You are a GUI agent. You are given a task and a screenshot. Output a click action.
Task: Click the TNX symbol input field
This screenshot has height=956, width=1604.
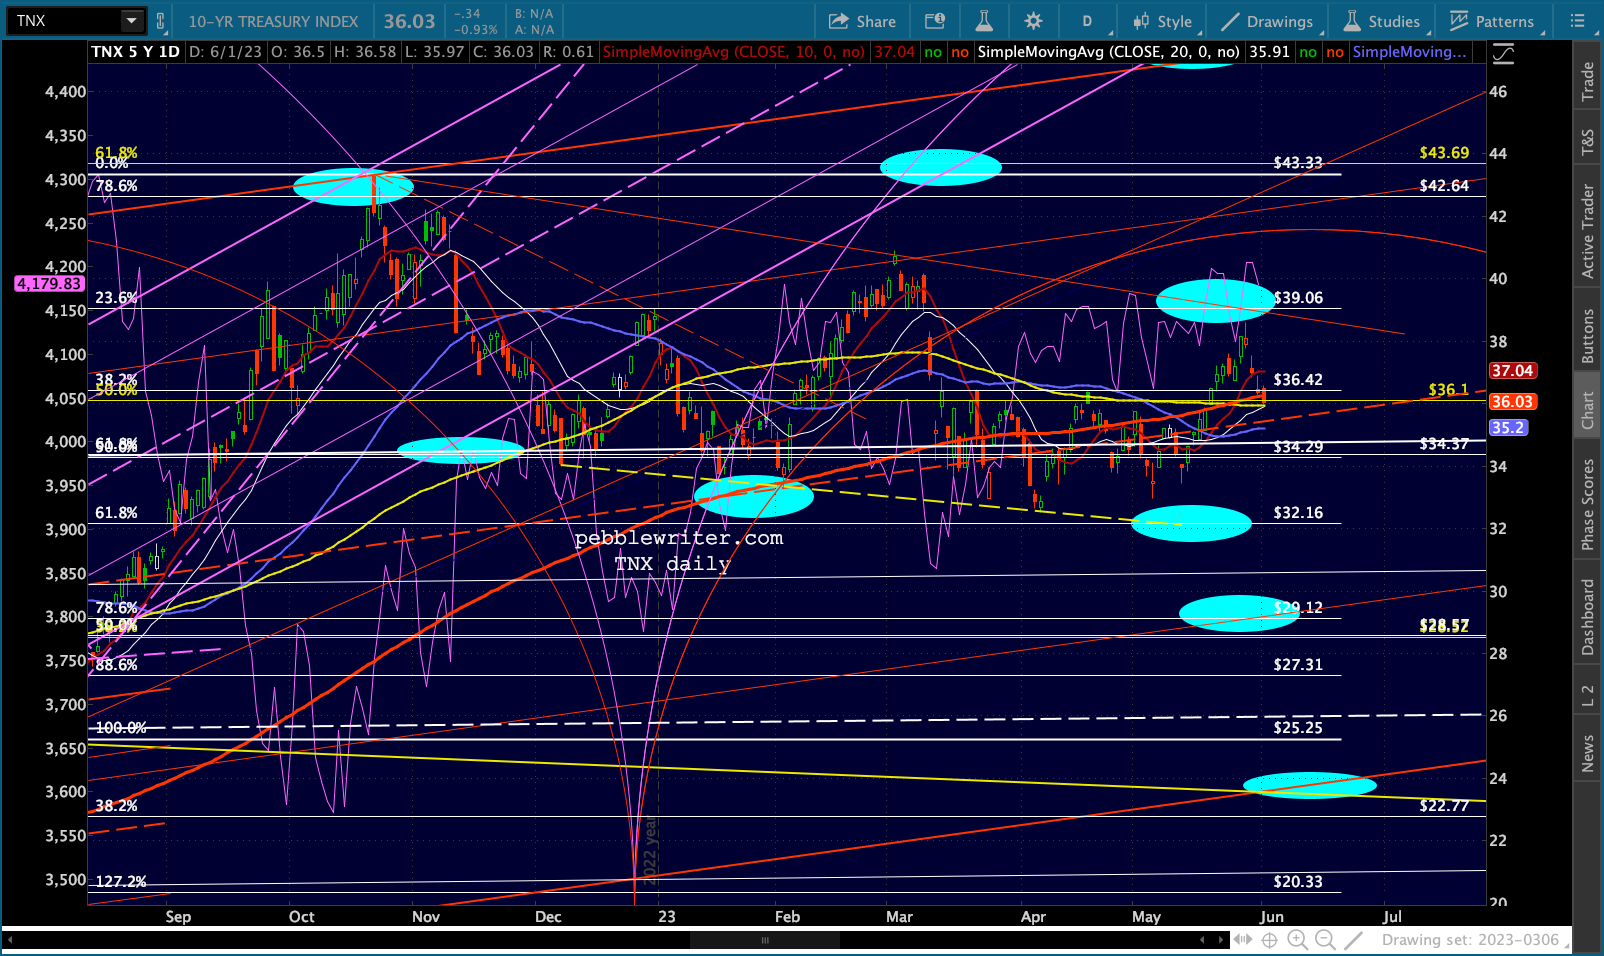point(63,20)
